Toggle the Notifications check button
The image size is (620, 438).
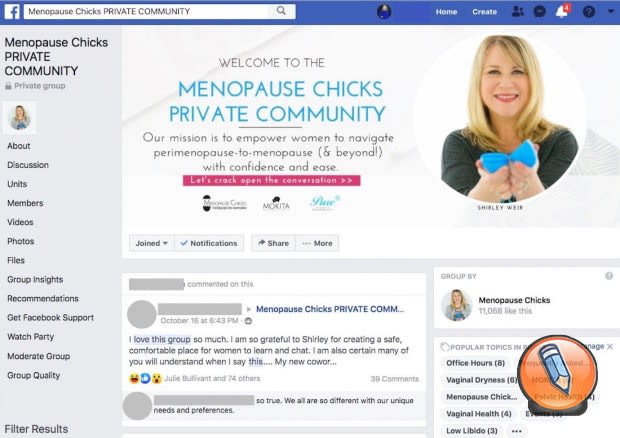(209, 243)
